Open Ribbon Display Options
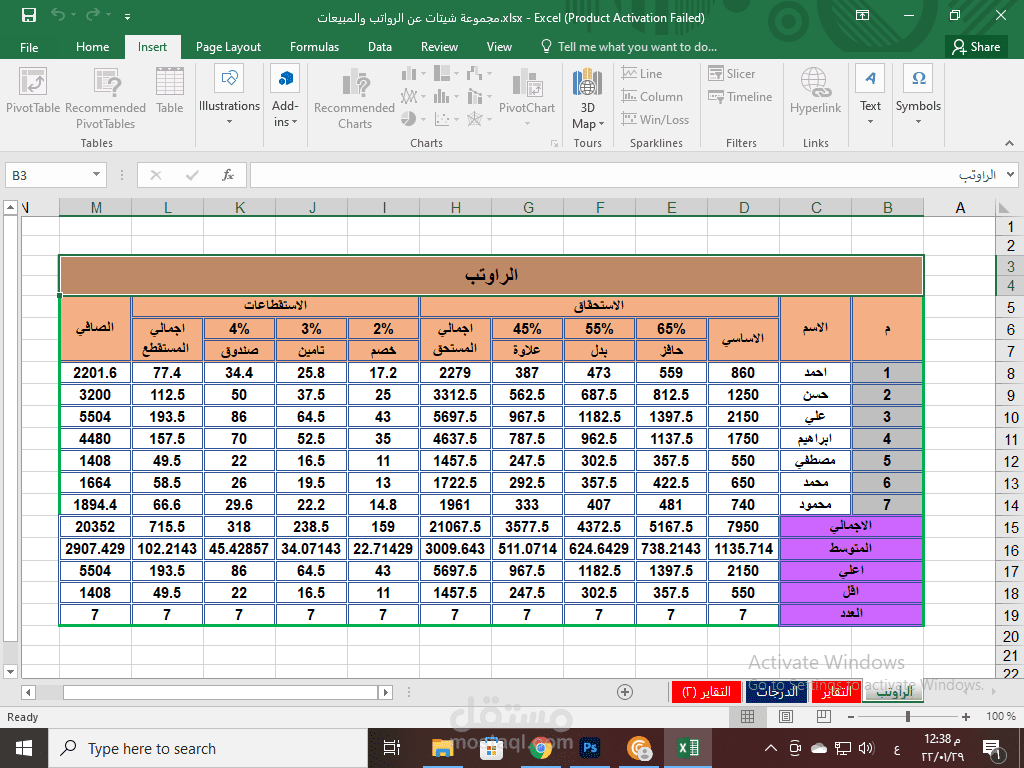1024x768 pixels. coord(863,15)
